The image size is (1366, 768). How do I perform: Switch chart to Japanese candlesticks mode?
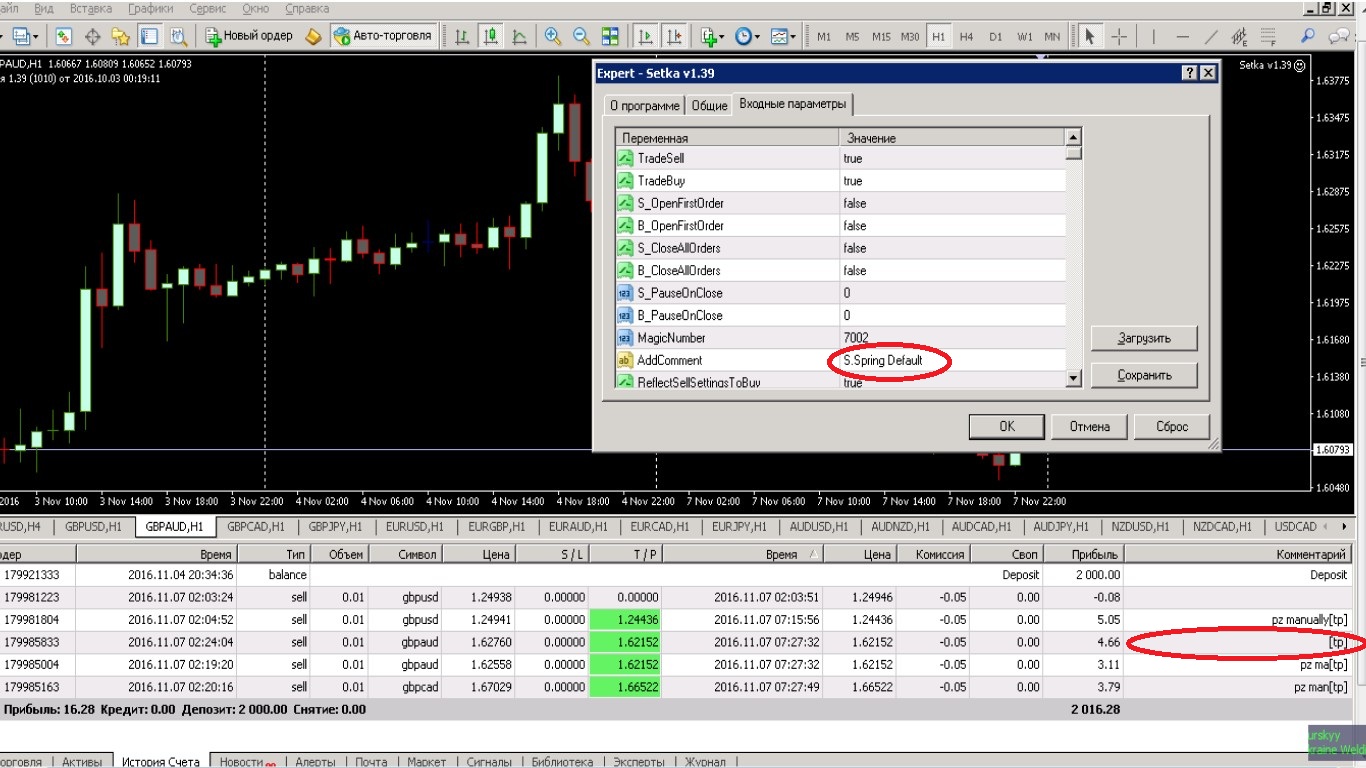[x=491, y=36]
